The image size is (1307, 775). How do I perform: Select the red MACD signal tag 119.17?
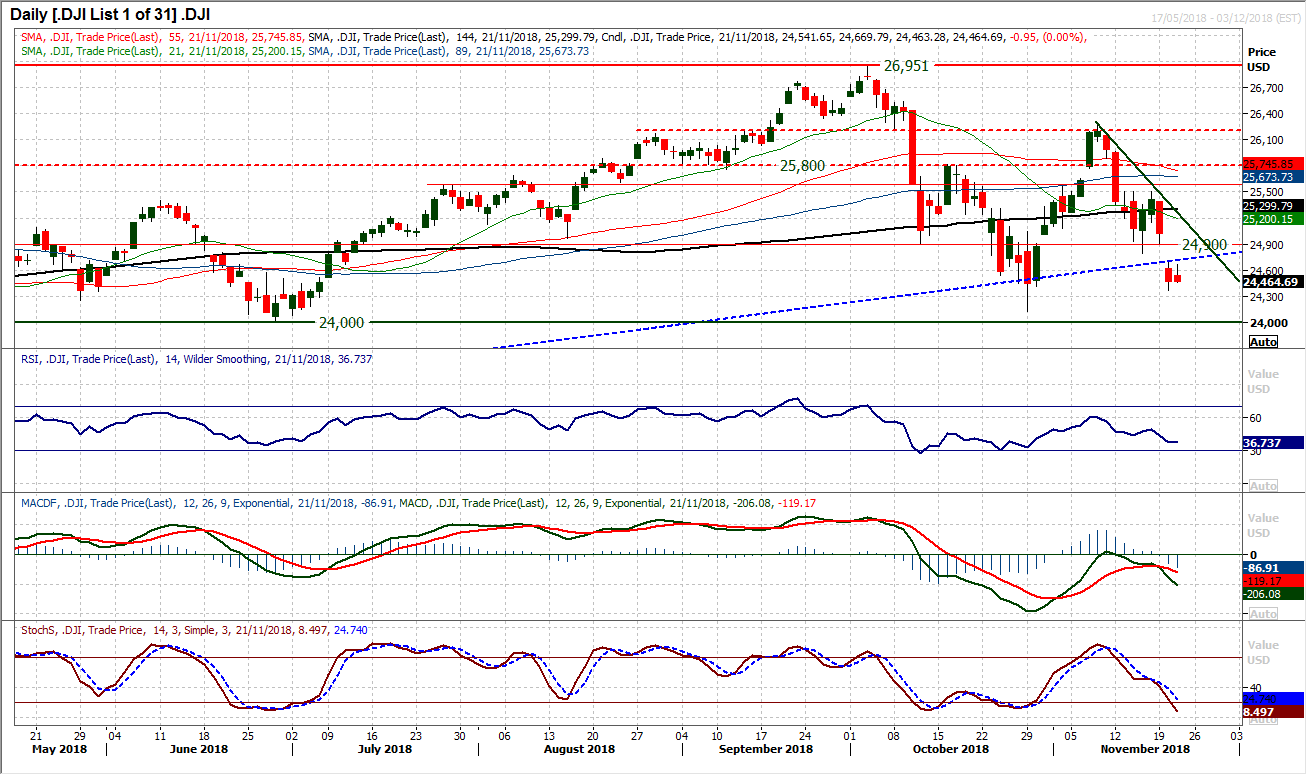1272,580
